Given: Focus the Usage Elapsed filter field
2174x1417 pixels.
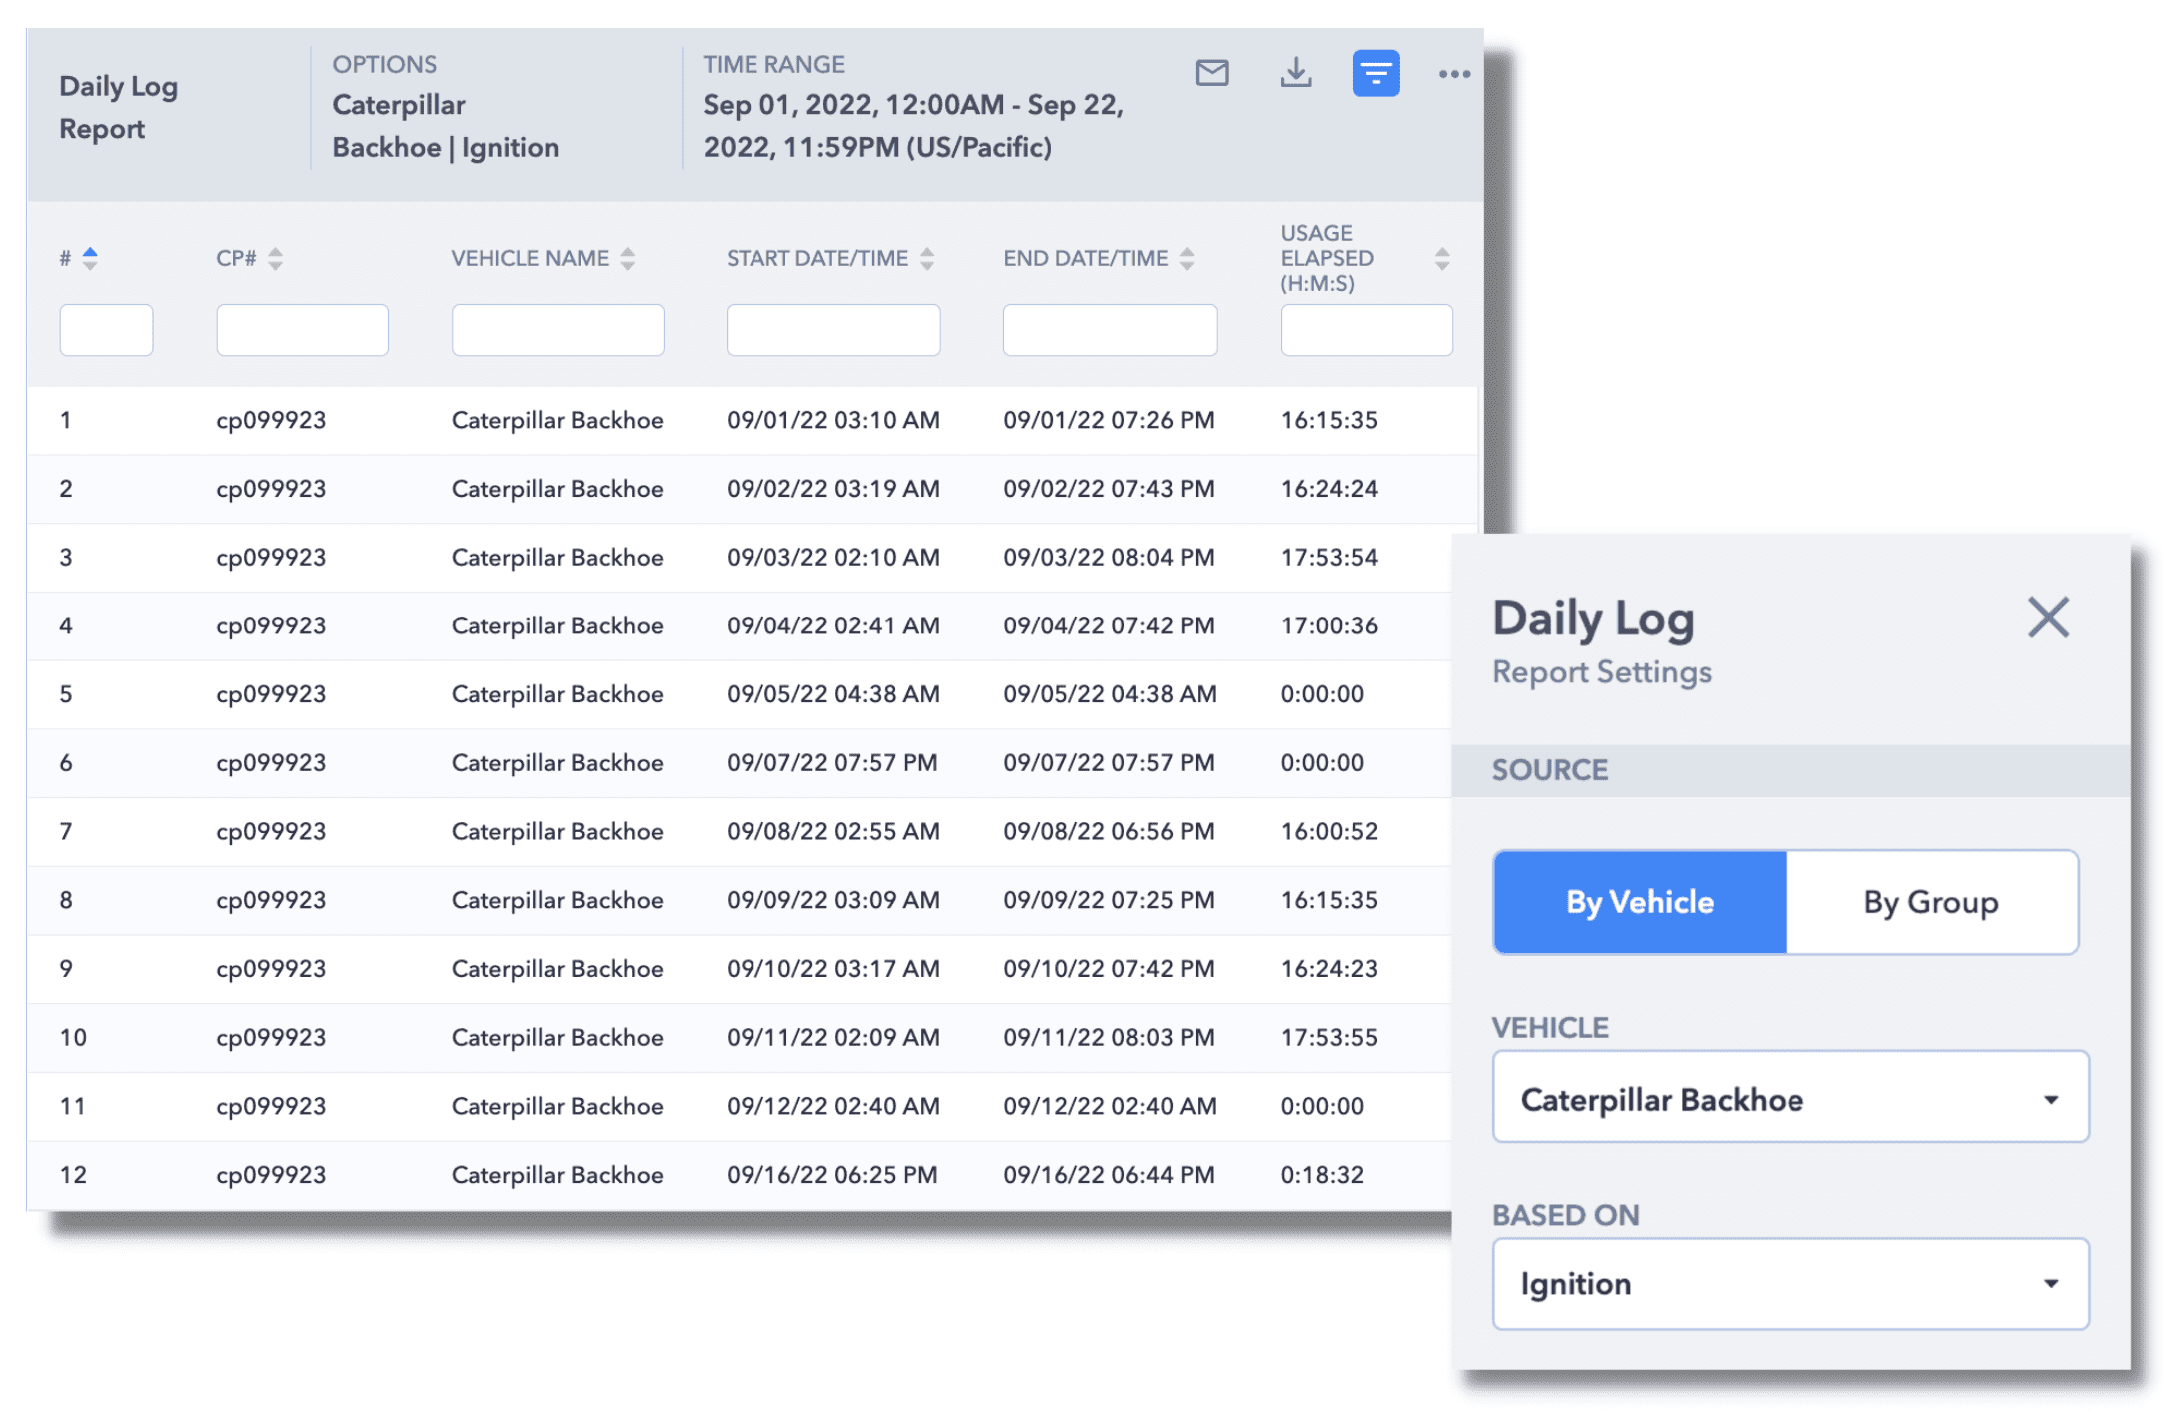Looking at the screenshot, I should [1366, 330].
